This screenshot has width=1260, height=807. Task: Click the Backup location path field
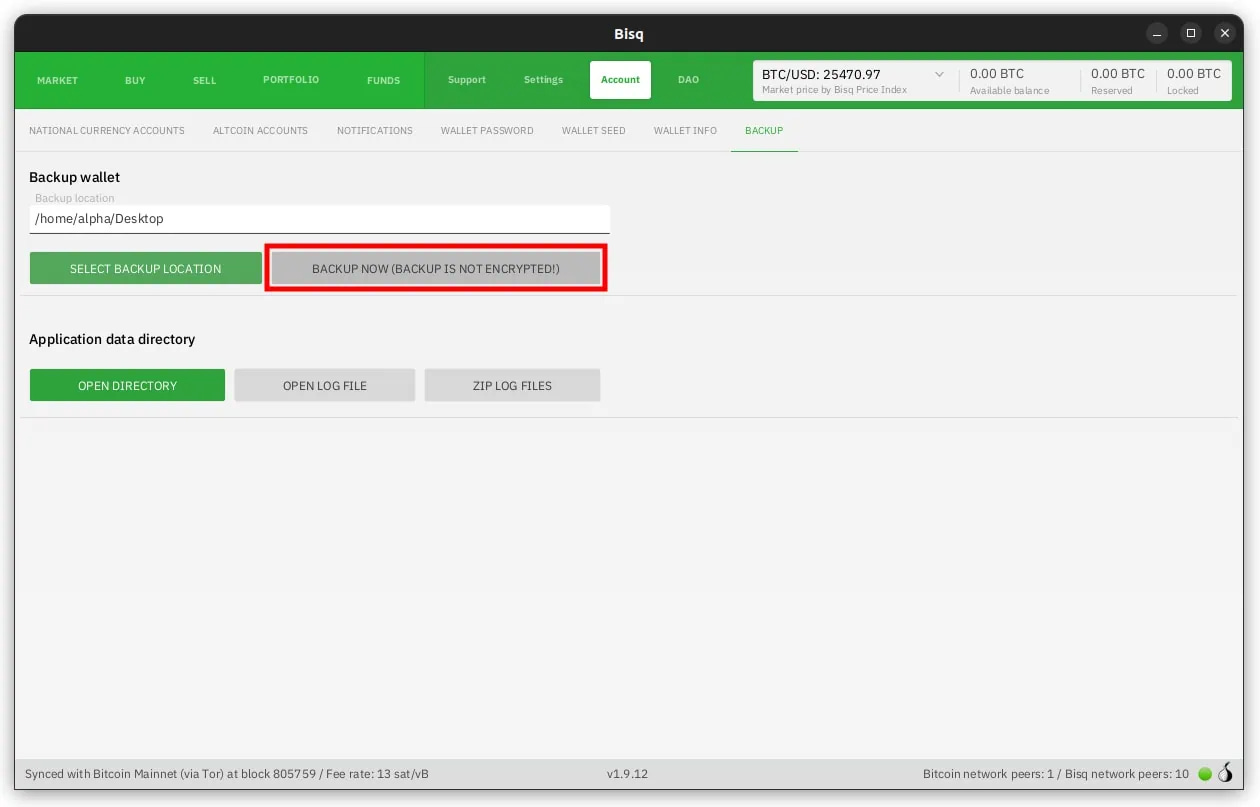[319, 219]
